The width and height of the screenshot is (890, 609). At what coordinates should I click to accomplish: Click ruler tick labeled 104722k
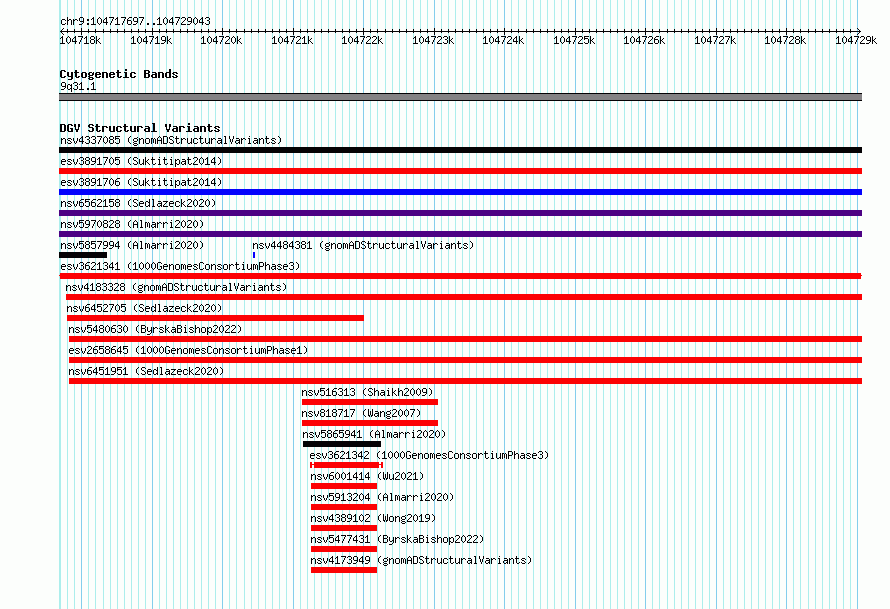click(362, 40)
